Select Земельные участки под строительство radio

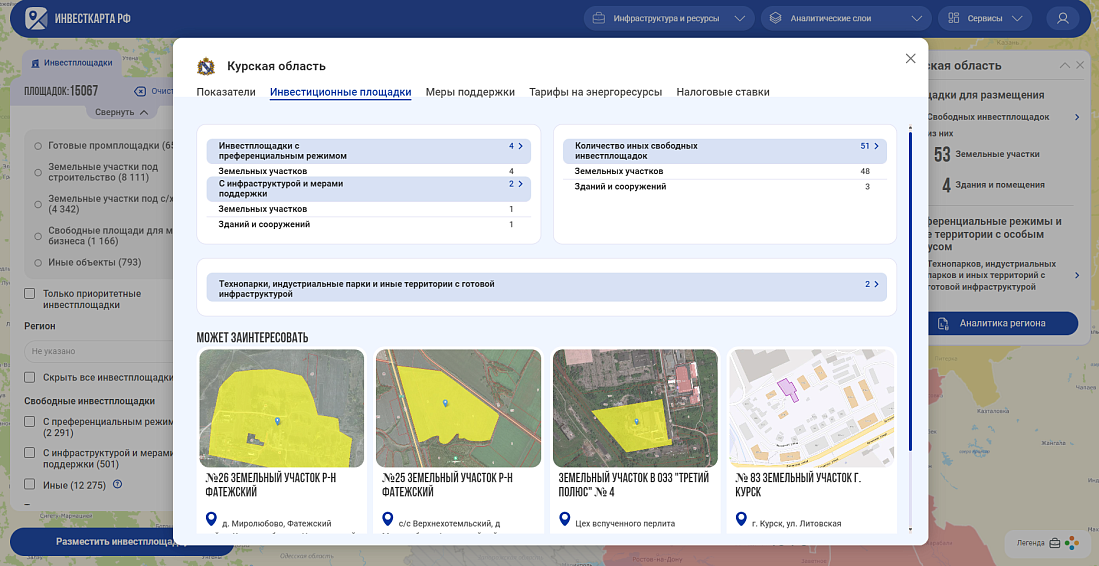(38, 172)
